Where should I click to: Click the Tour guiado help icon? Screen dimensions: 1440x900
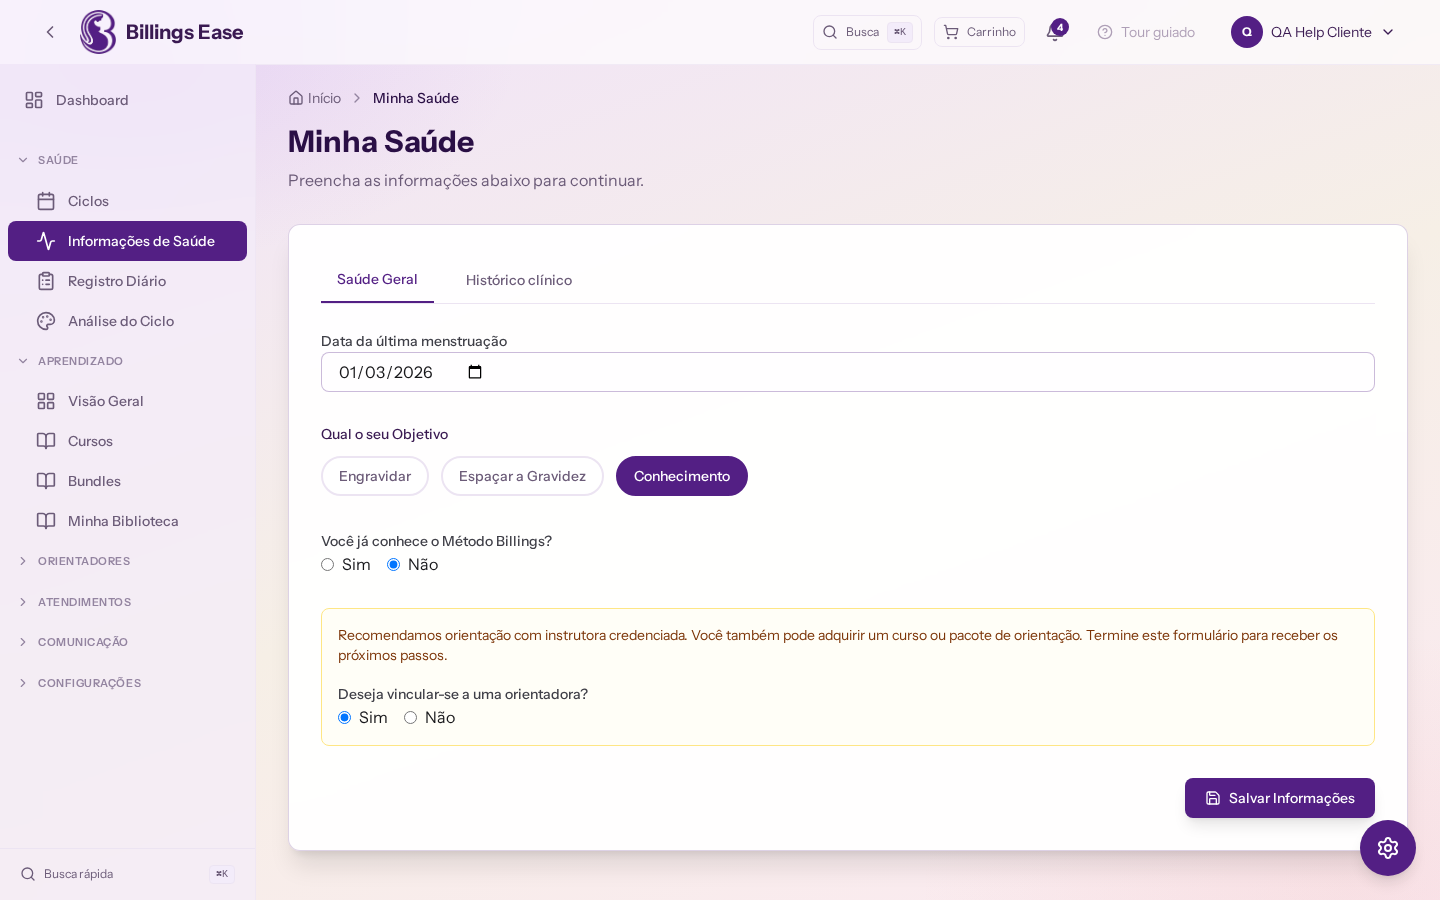point(1105,32)
